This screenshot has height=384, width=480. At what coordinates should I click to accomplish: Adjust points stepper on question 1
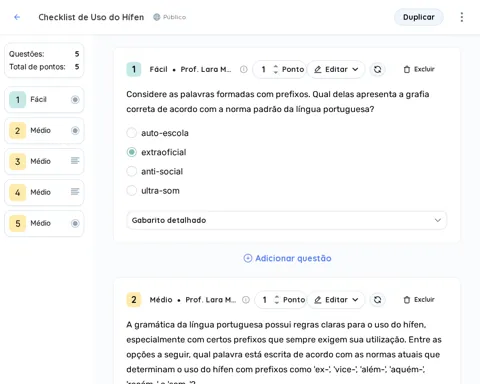[x=275, y=69]
